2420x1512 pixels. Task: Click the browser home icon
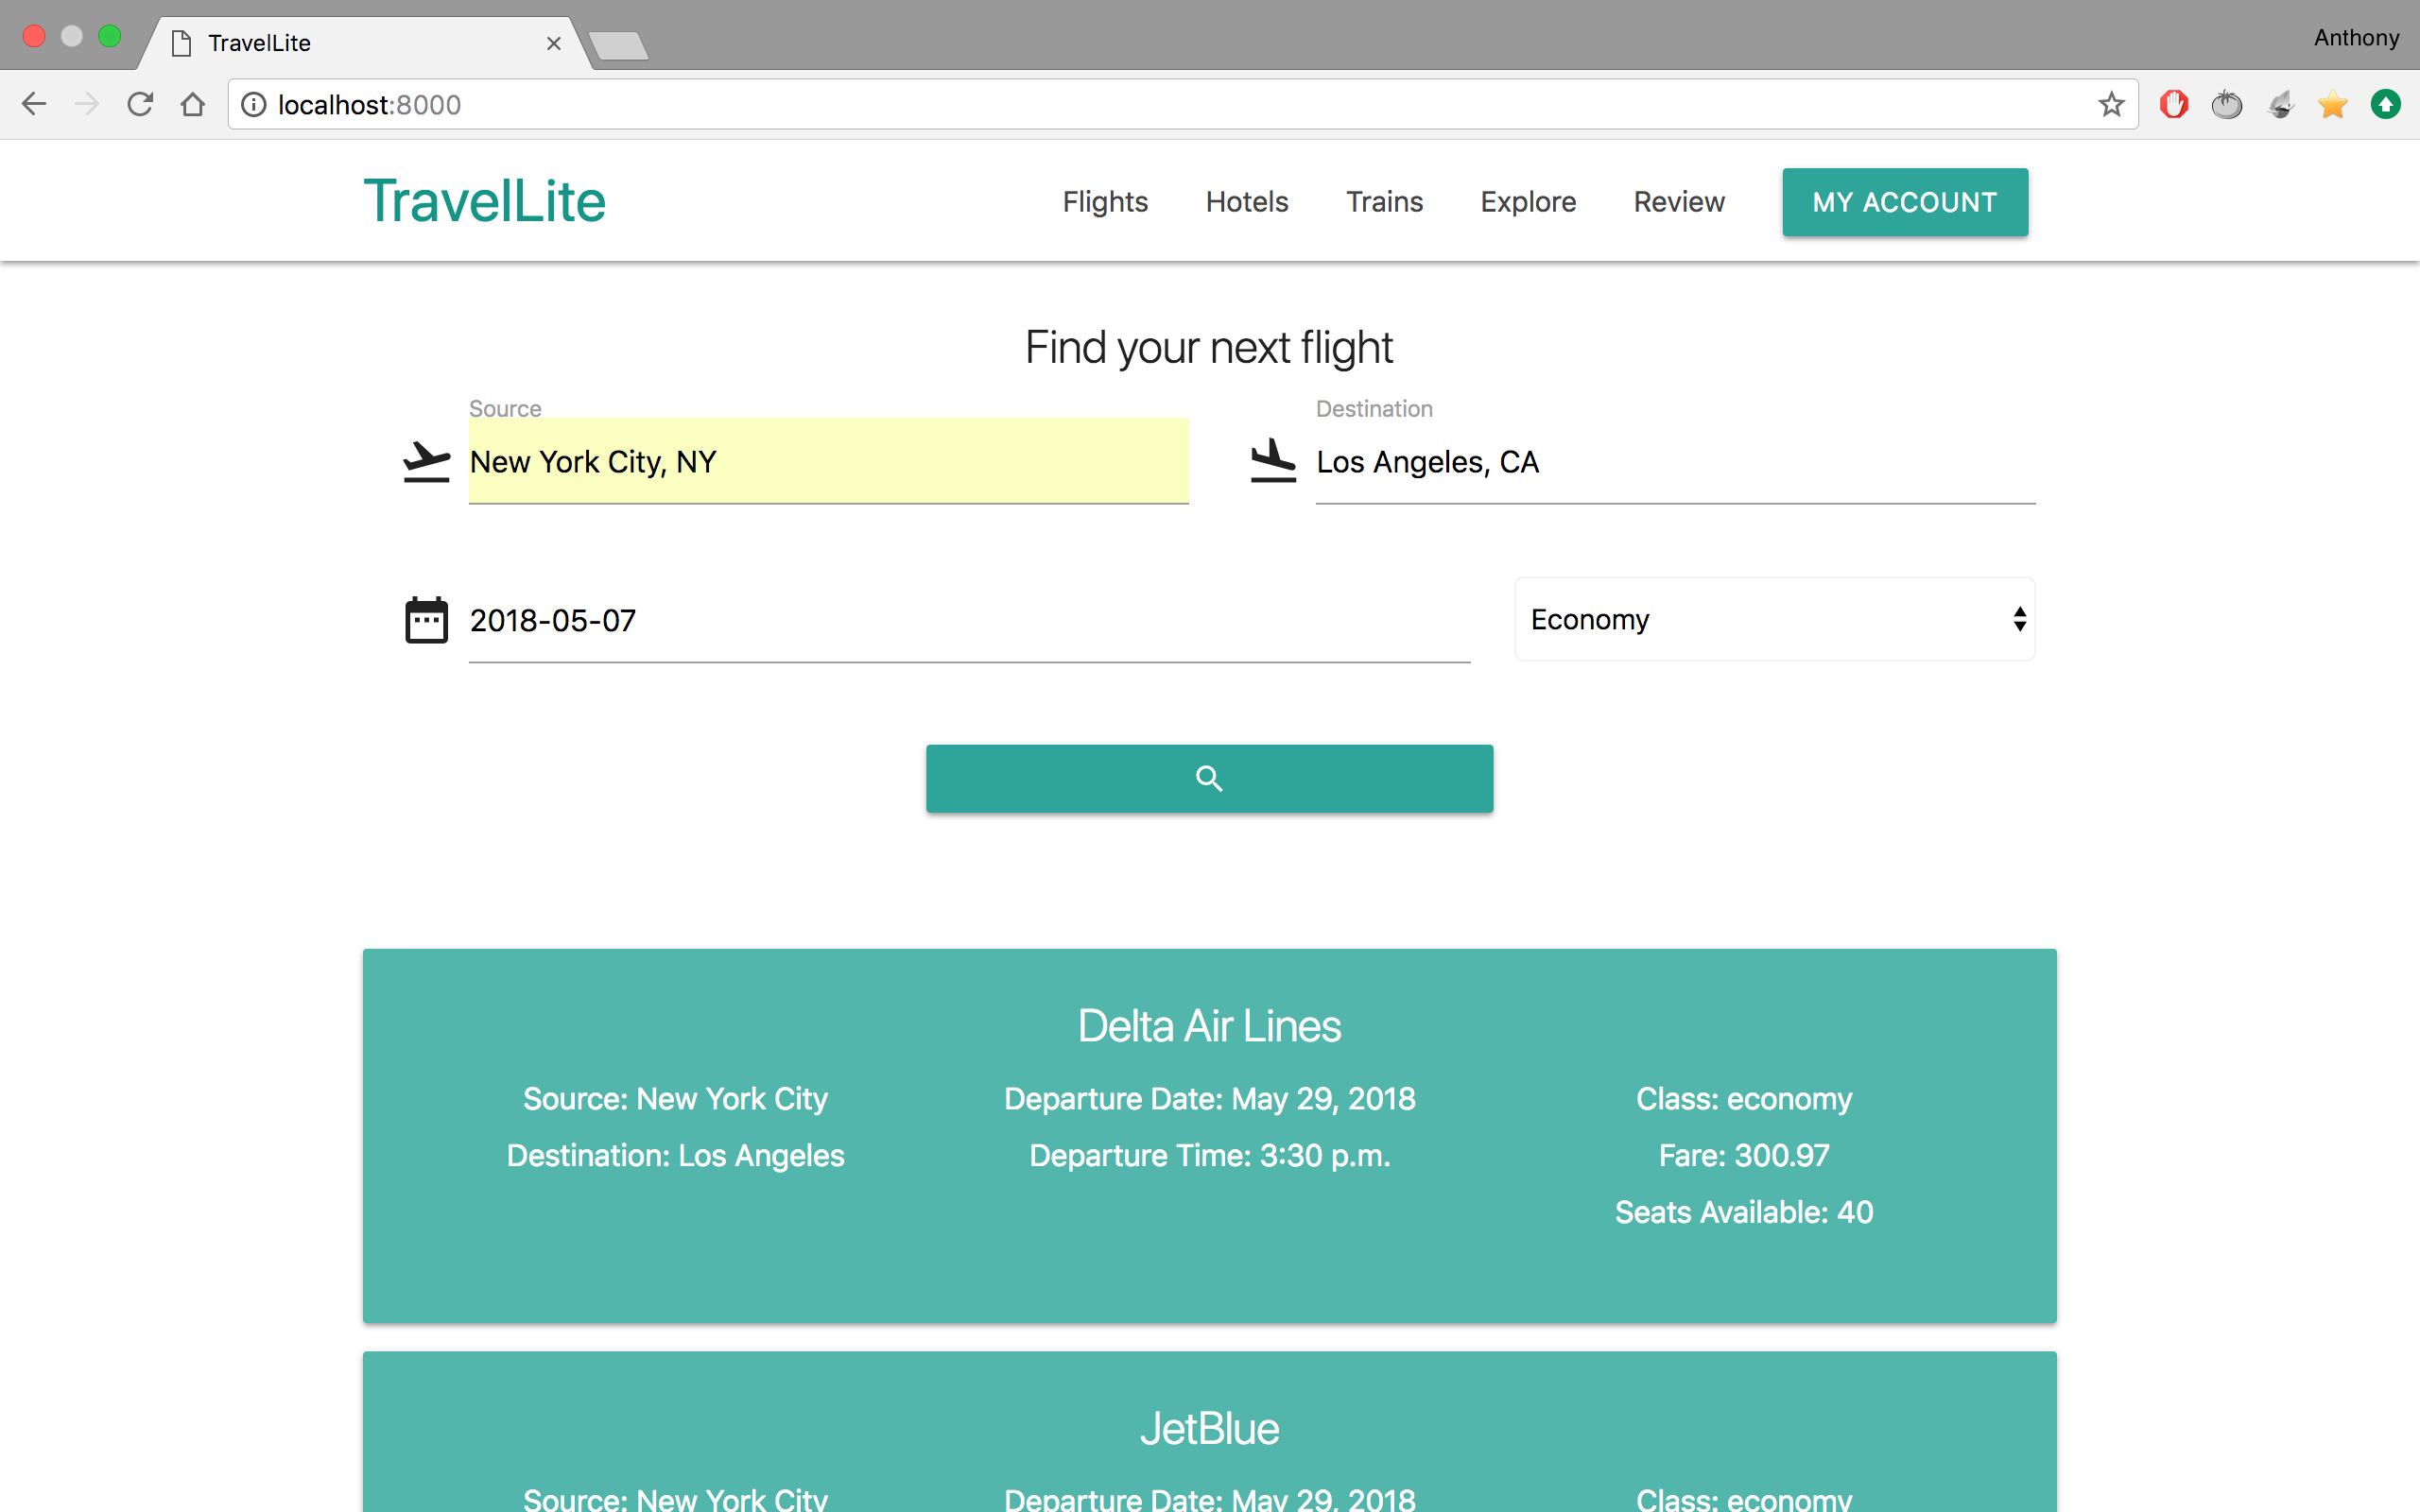pyautogui.click(x=193, y=104)
